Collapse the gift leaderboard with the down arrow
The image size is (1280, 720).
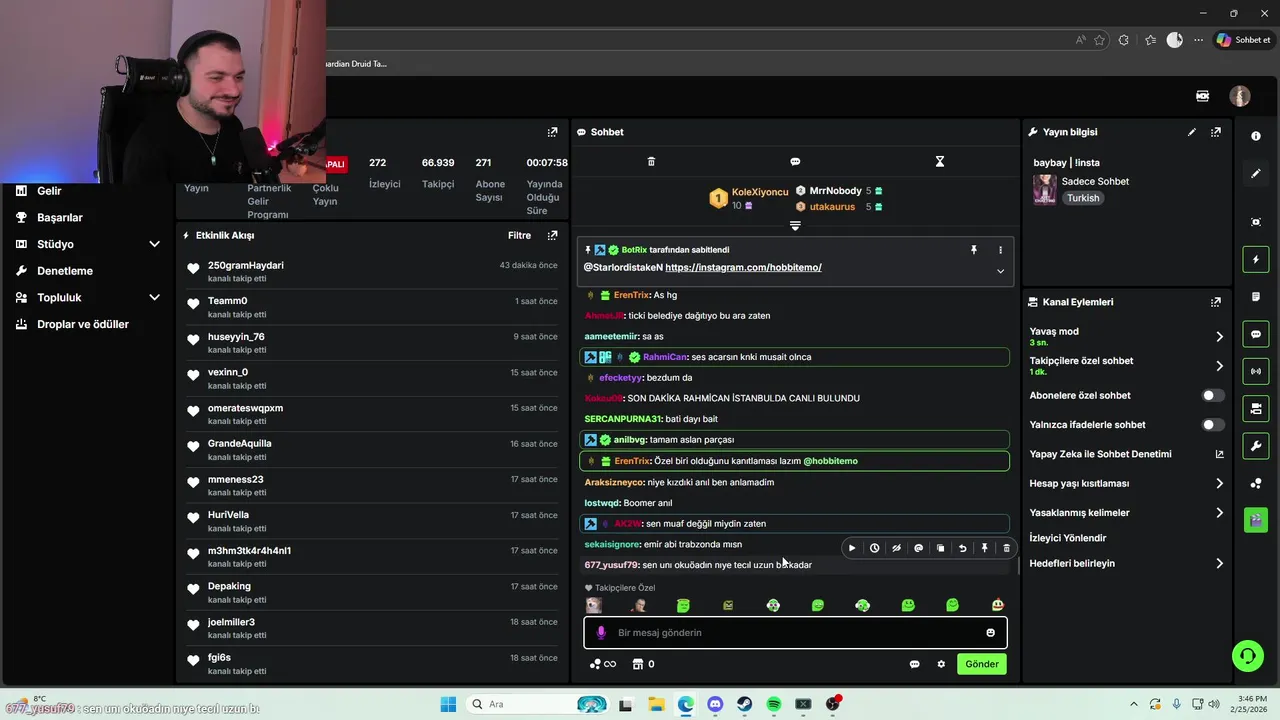pyautogui.click(x=795, y=226)
